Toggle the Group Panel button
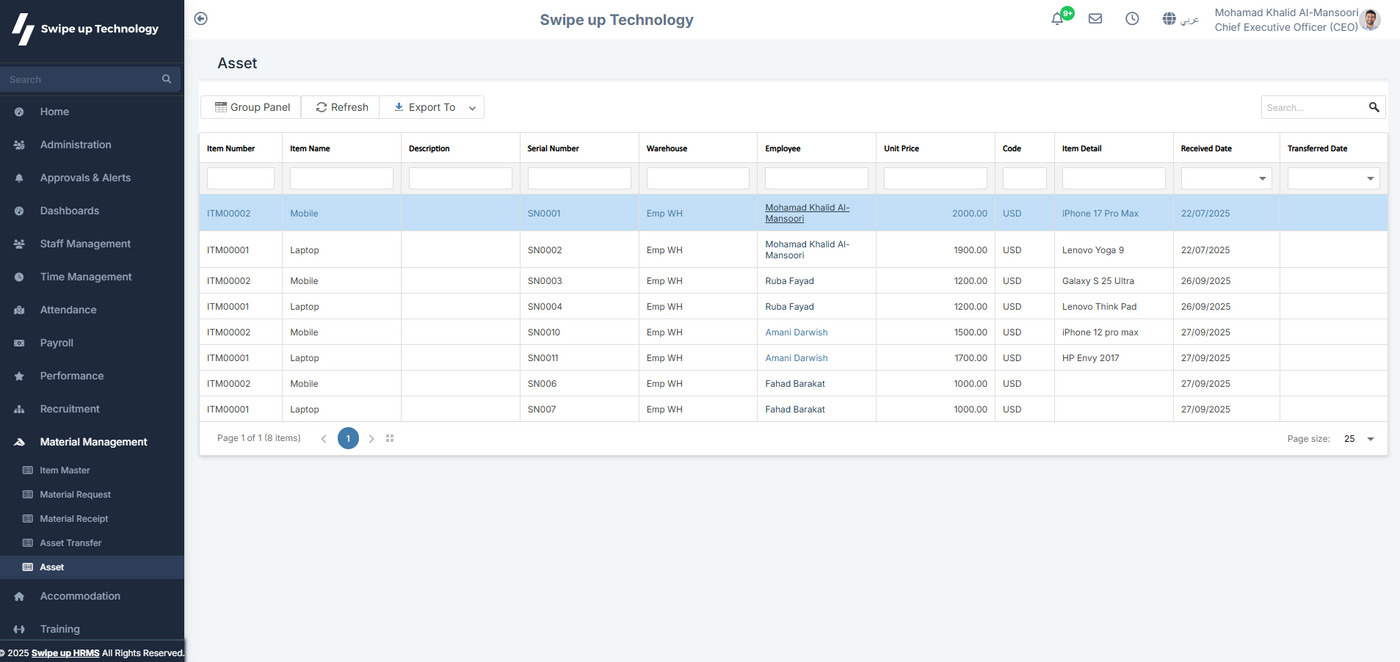The height and width of the screenshot is (662, 1400). click(x=251, y=107)
